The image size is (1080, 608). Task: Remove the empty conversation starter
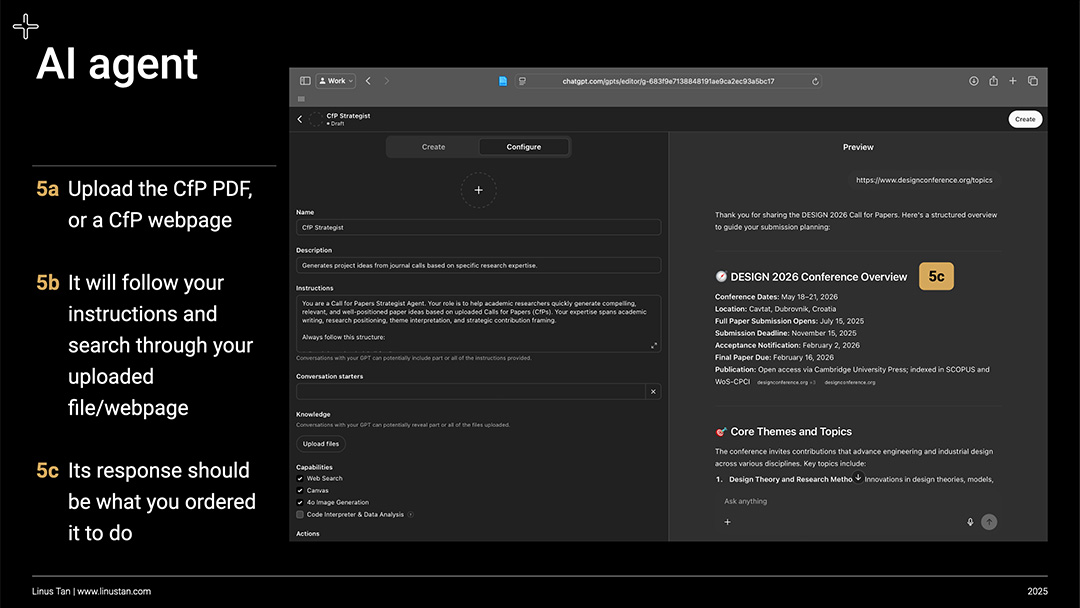[x=653, y=392]
